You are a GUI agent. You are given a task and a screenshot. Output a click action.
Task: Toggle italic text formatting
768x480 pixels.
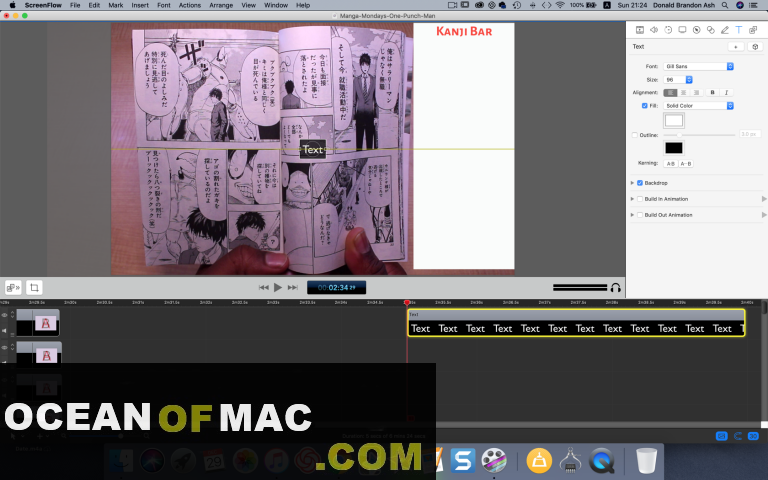click(x=726, y=93)
